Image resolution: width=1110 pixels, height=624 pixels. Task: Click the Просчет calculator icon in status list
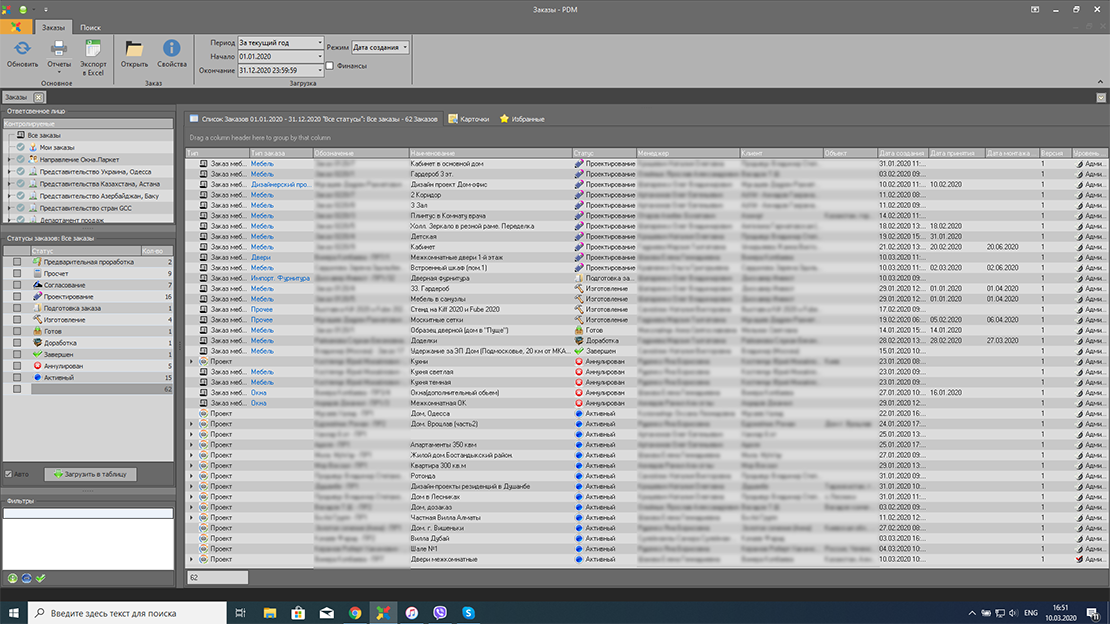[x=38, y=273]
